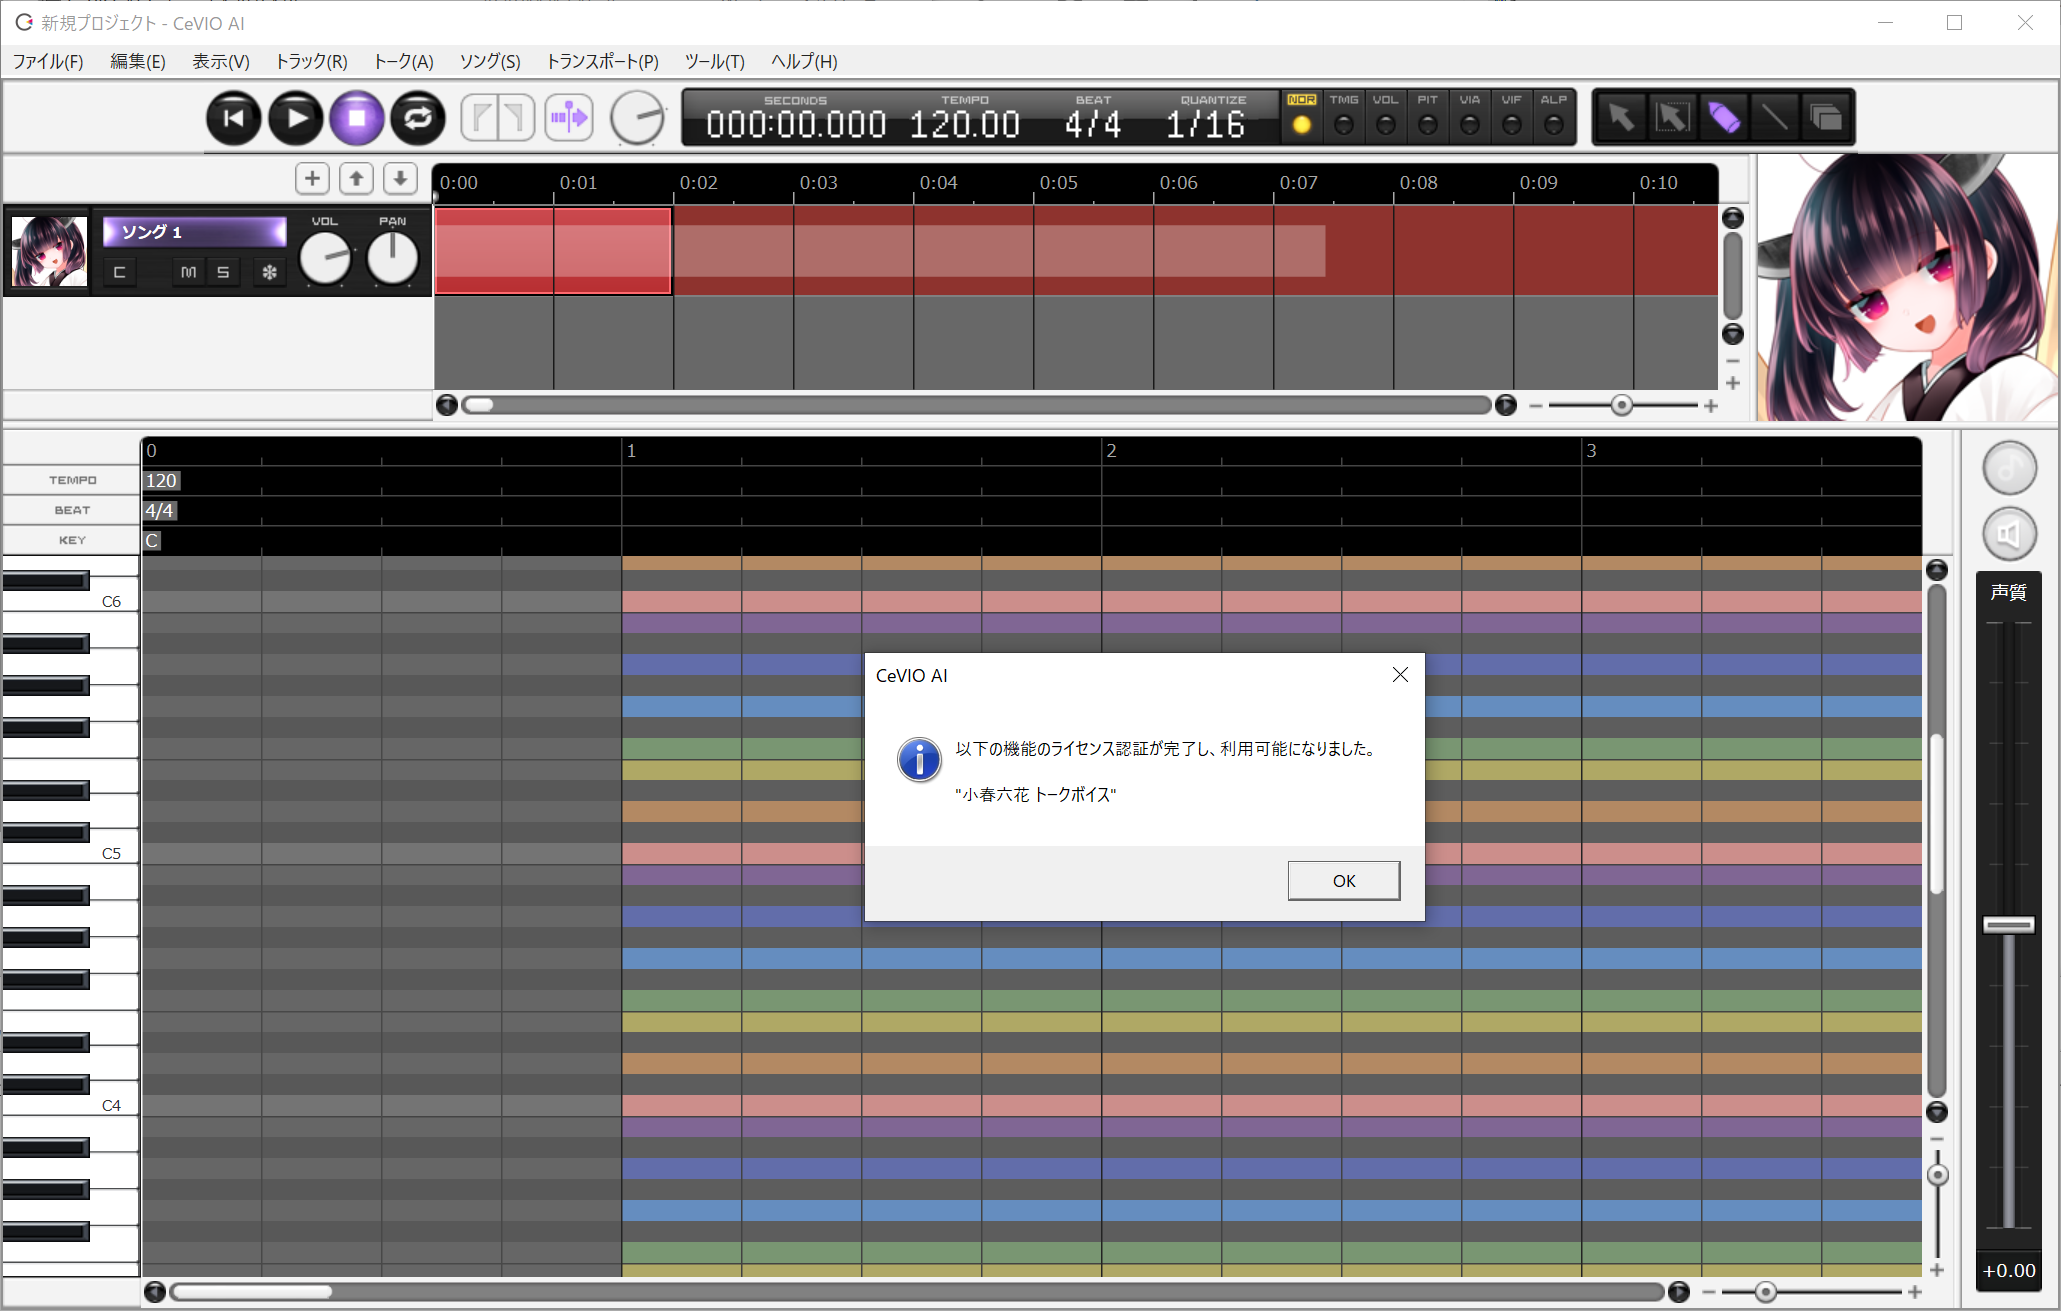Click the track PAN knob

click(x=392, y=258)
